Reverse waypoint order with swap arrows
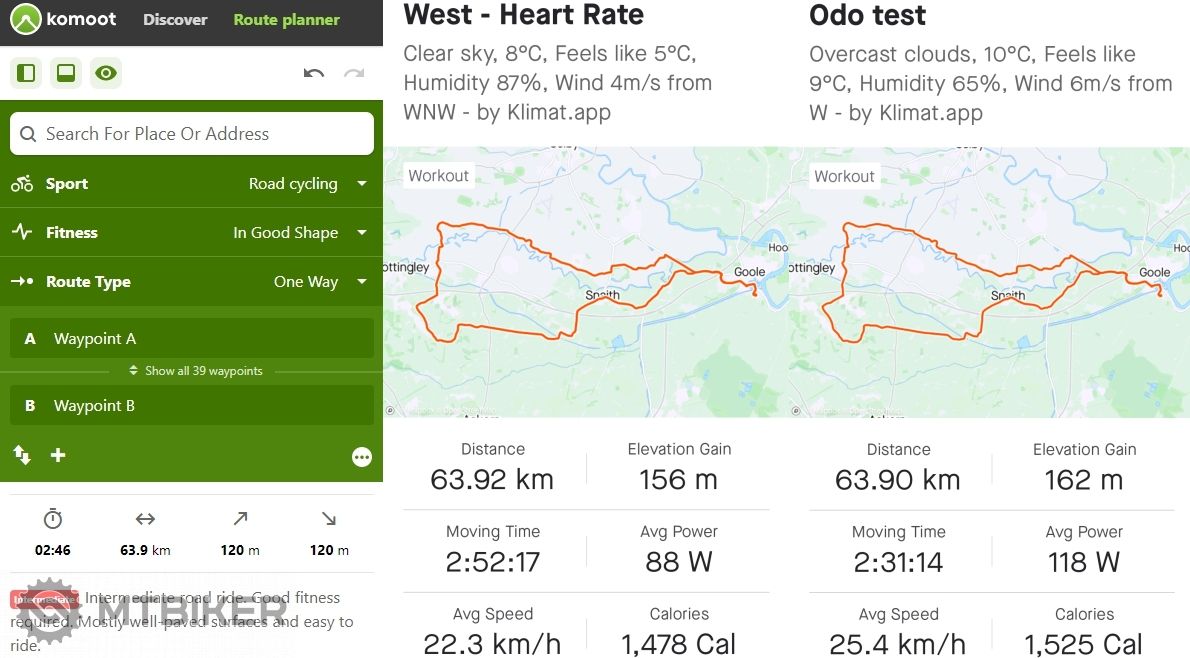Screen dimensions: 1190x658 22,455
